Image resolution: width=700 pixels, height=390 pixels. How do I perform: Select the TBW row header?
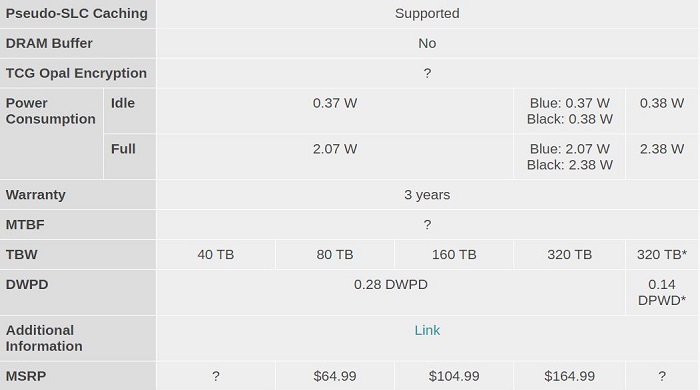click(78, 255)
